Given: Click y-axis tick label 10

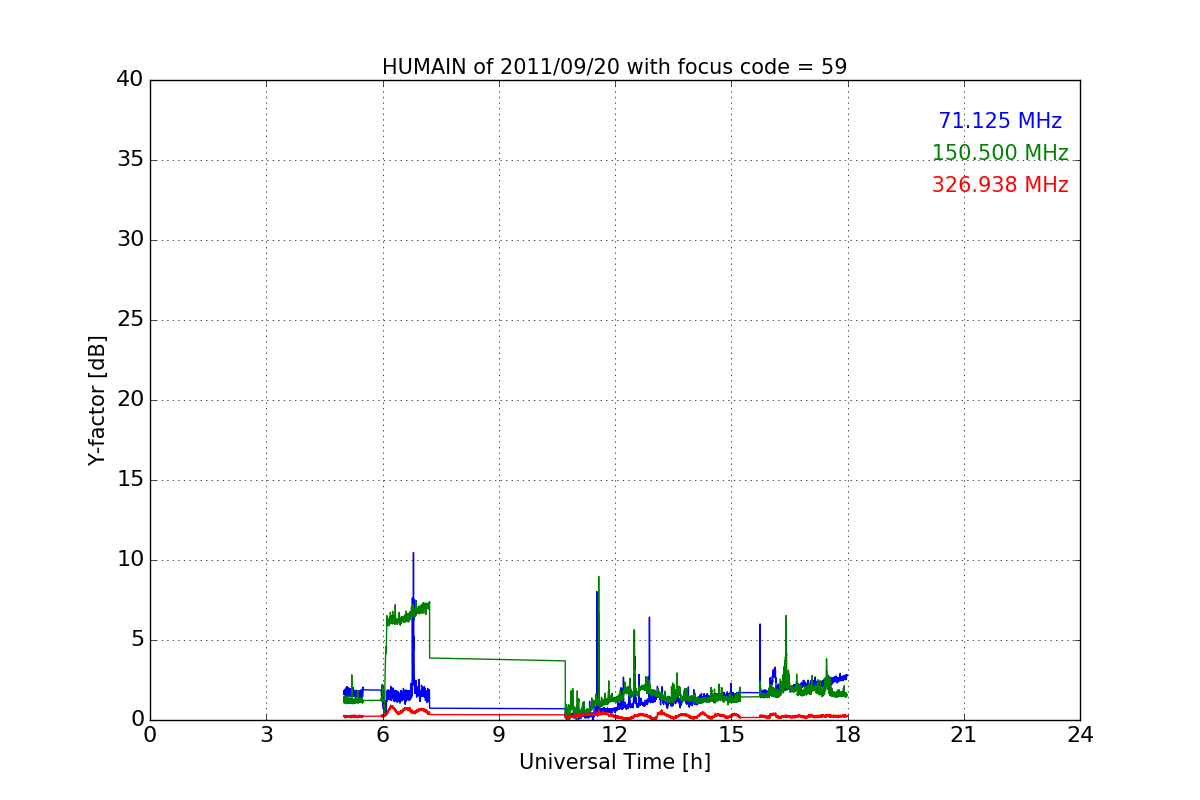Looking at the screenshot, I should pyautogui.click(x=130, y=560).
